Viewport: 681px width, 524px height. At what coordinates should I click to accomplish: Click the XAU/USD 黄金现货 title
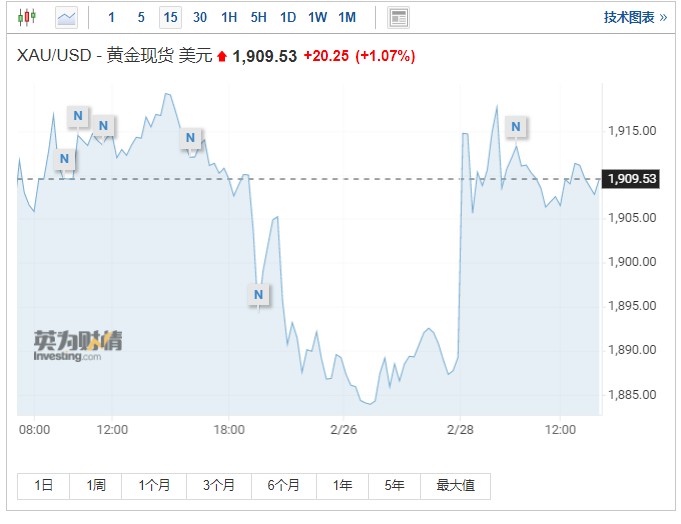[x=115, y=56]
